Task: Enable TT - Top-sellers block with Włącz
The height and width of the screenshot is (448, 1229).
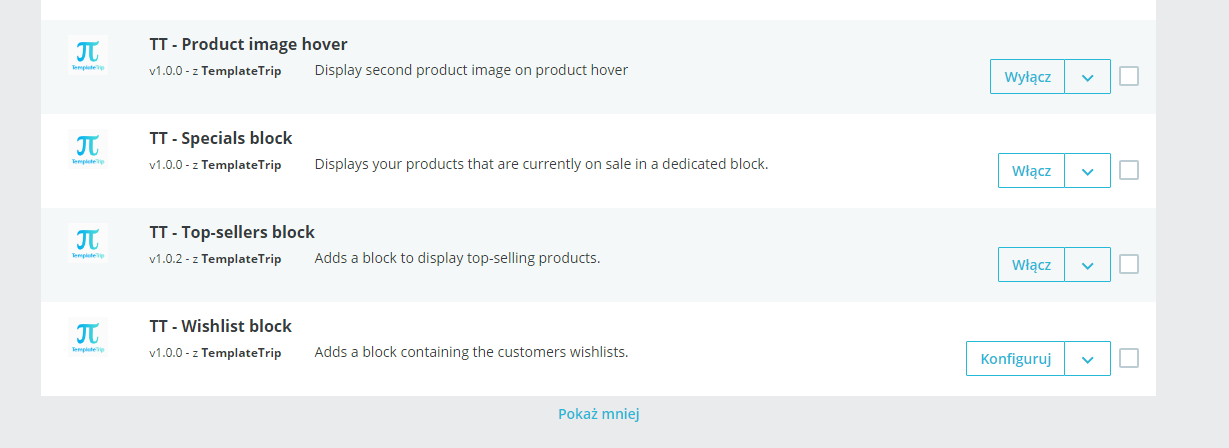Action: (1031, 265)
